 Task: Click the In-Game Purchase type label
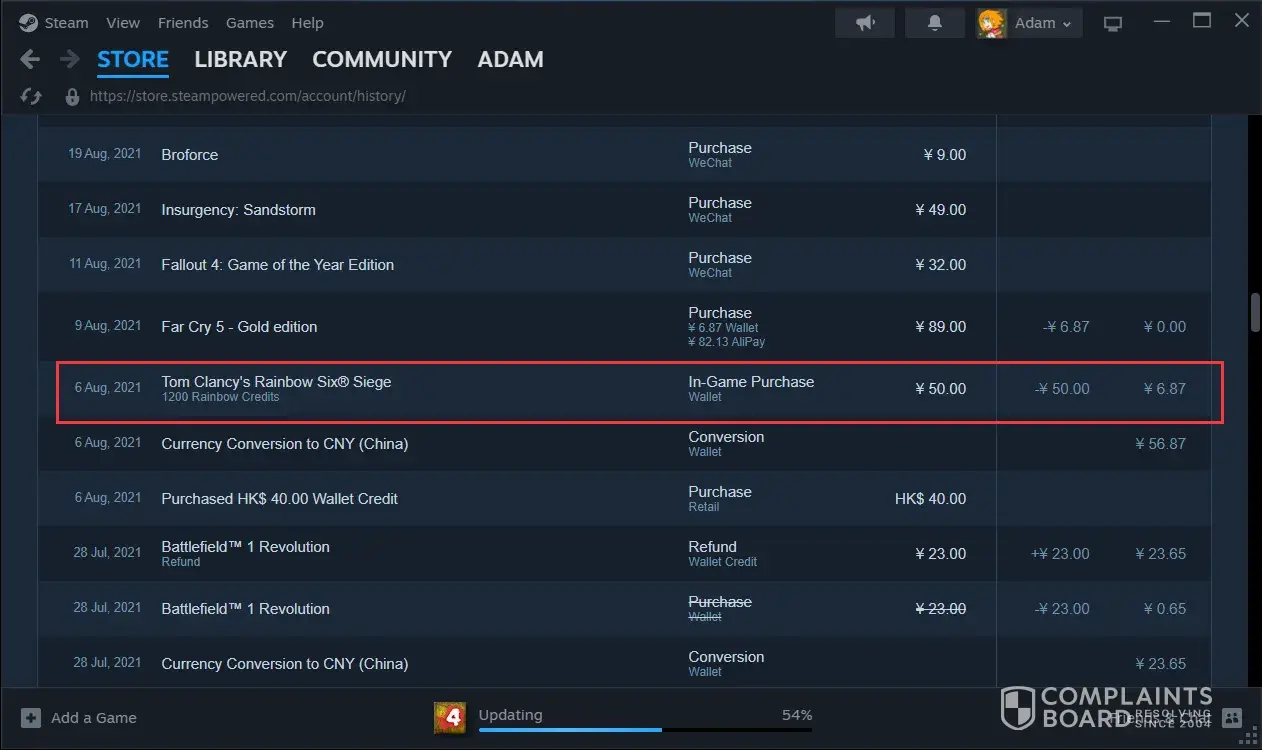[751, 382]
